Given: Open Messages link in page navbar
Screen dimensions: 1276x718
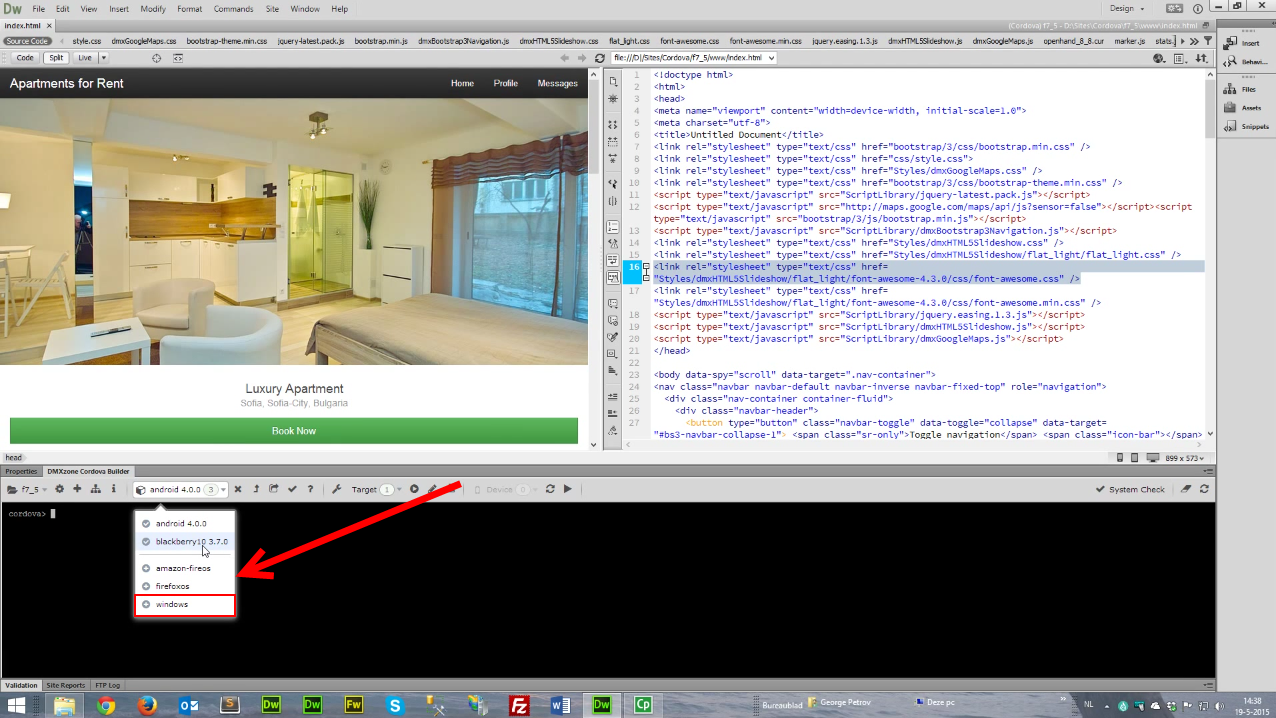Looking at the screenshot, I should tap(558, 83).
